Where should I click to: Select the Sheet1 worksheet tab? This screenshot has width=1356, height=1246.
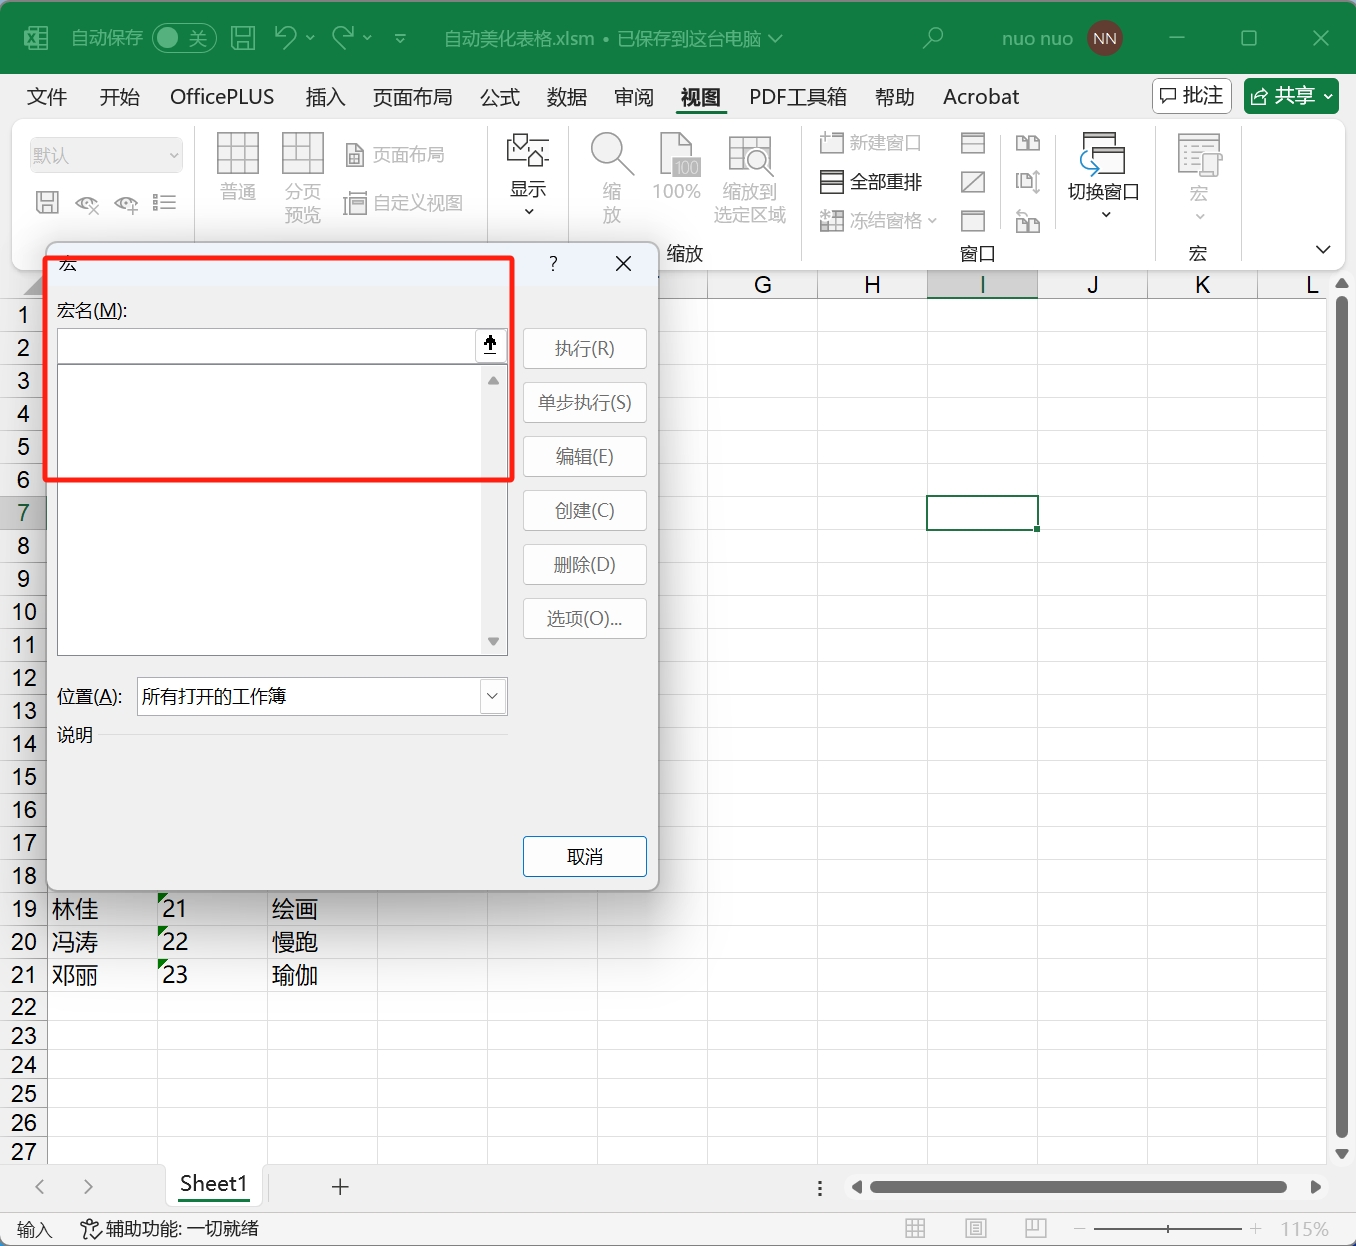(213, 1184)
